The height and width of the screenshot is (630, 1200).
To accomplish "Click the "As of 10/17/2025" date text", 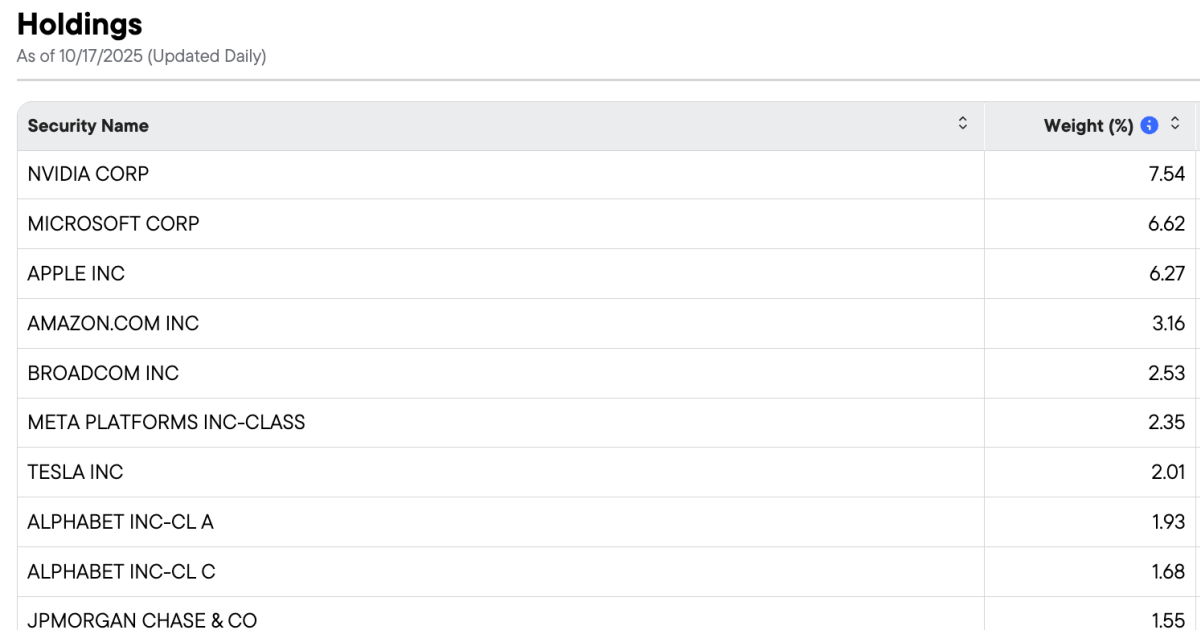I will (x=80, y=56).
